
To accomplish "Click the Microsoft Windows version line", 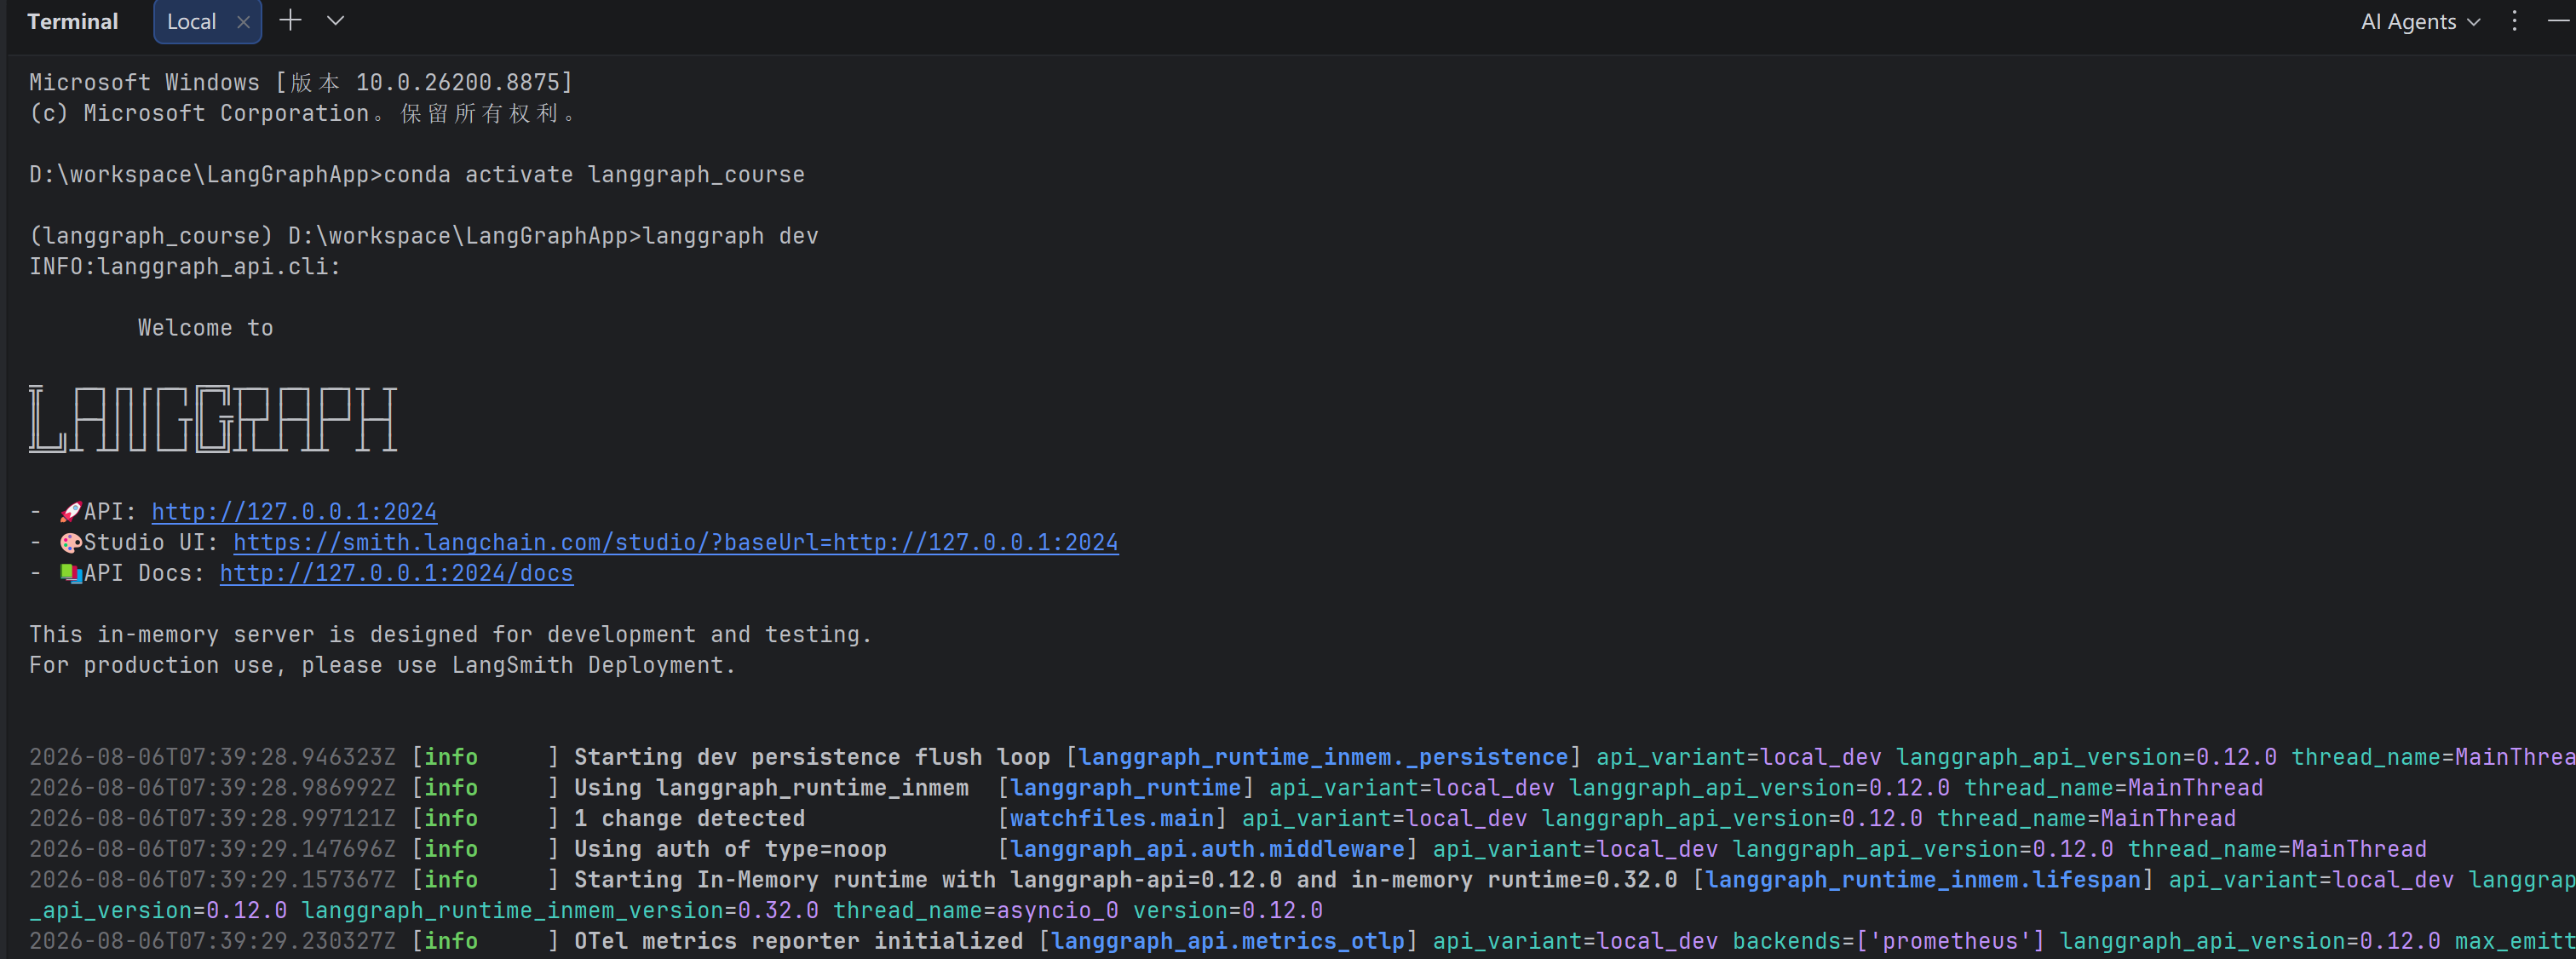I will [x=301, y=83].
